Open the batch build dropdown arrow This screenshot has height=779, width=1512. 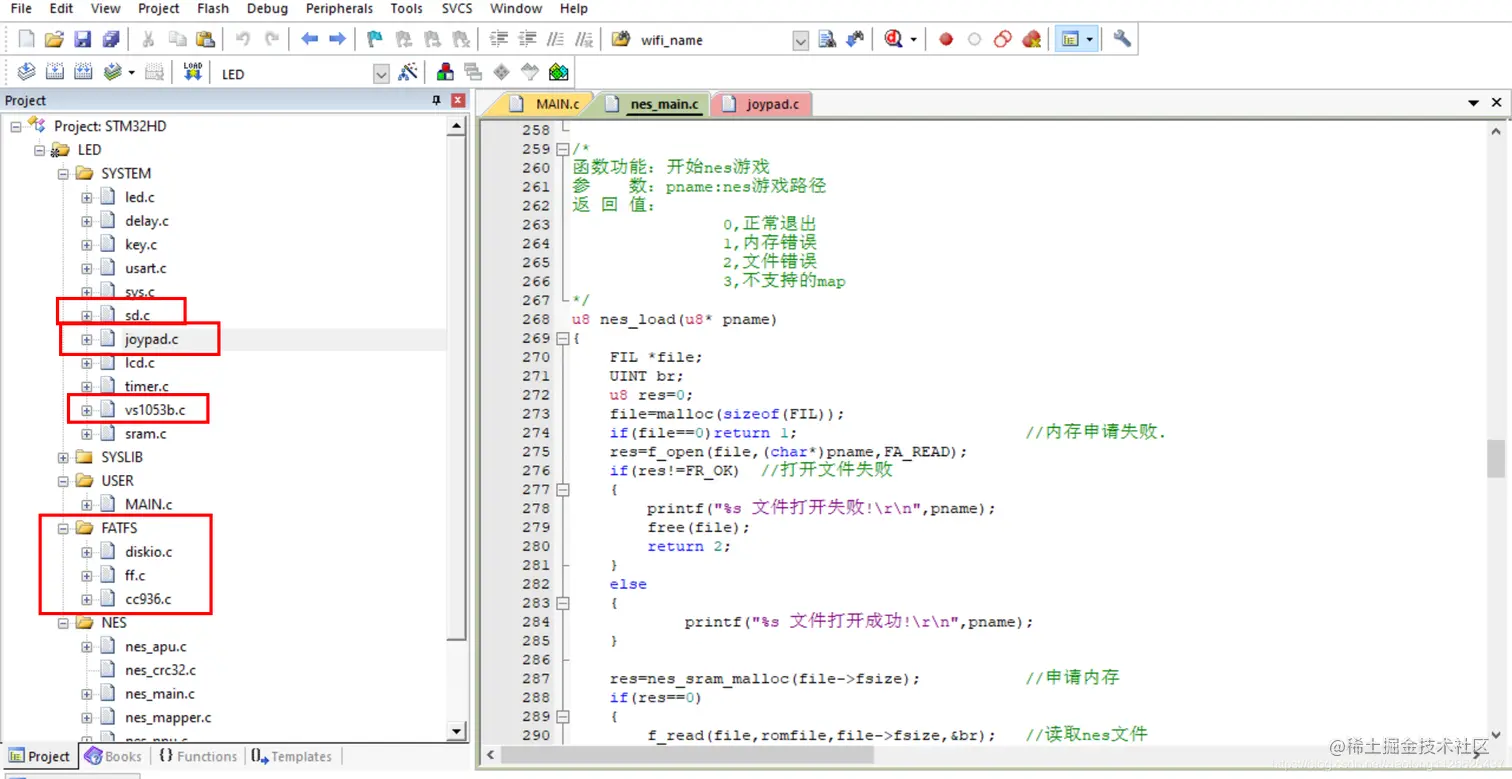pos(131,72)
